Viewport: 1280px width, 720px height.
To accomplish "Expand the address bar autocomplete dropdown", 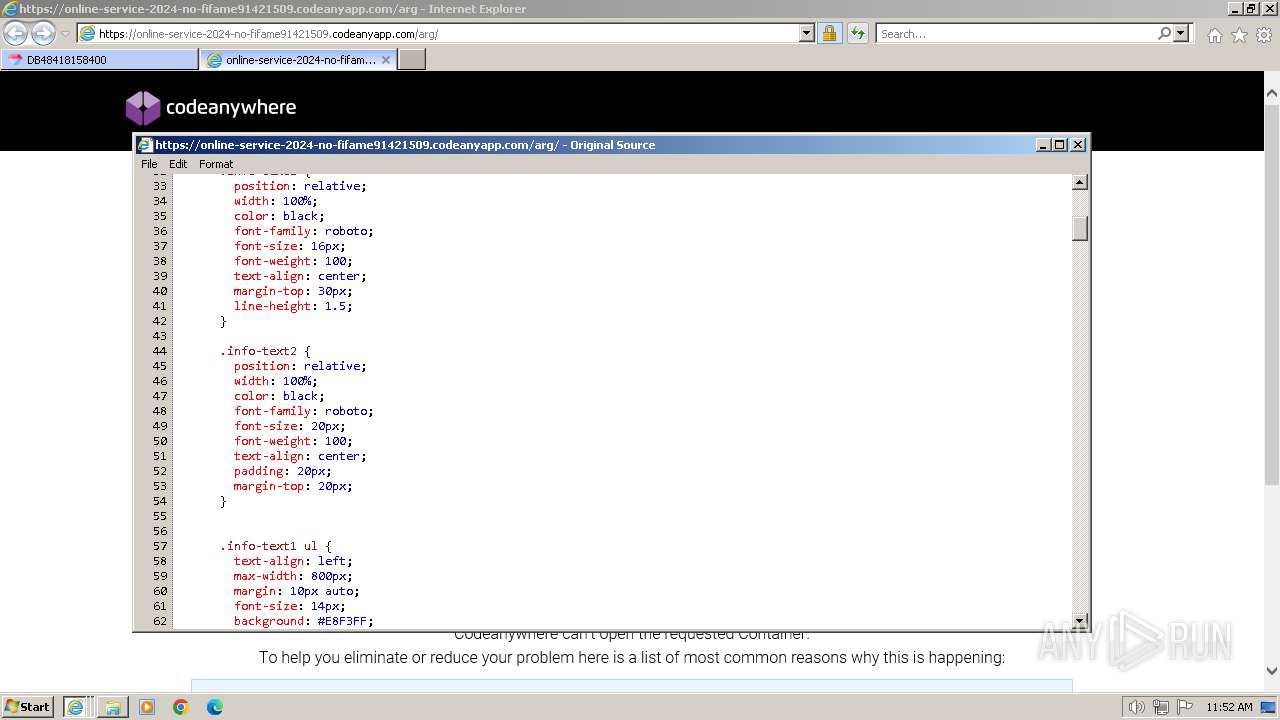I will (807, 33).
